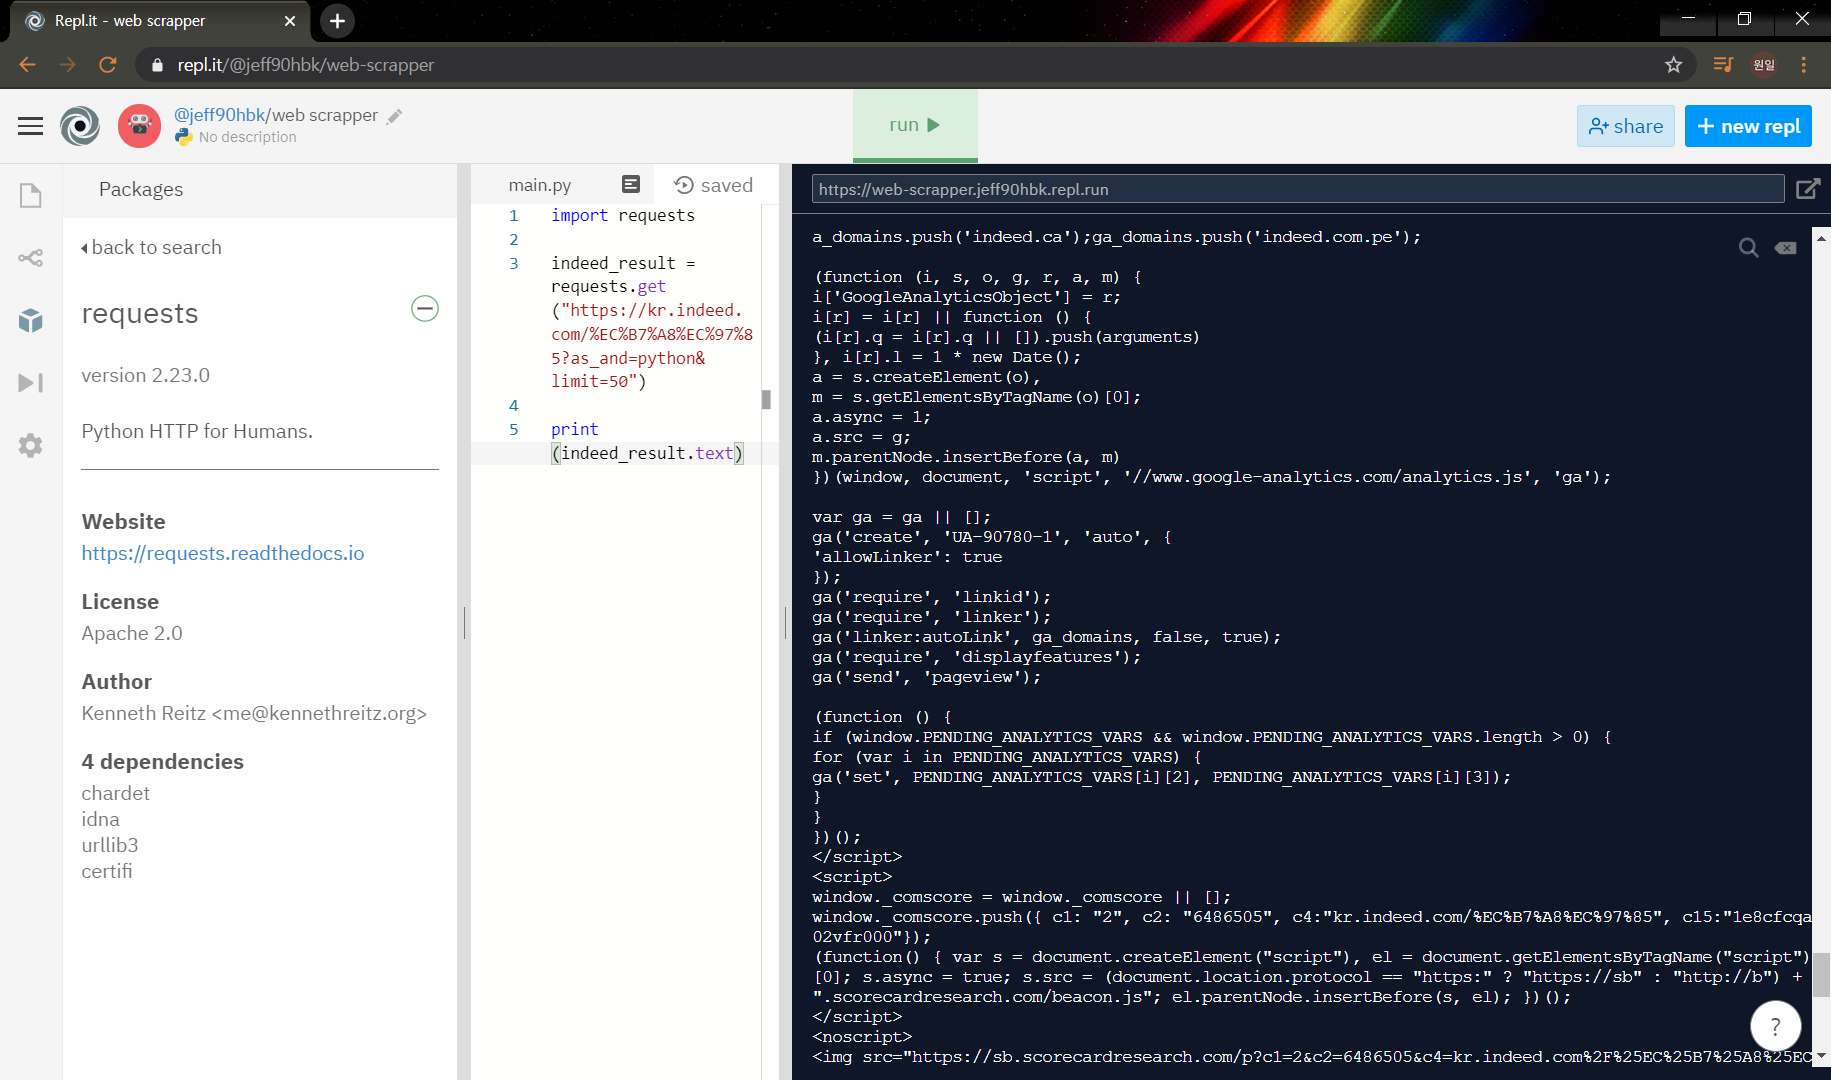Image resolution: width=1831 pixels, height=1080 pixels.
Task: Remove the requests package with minus icon
Action: 425,308
